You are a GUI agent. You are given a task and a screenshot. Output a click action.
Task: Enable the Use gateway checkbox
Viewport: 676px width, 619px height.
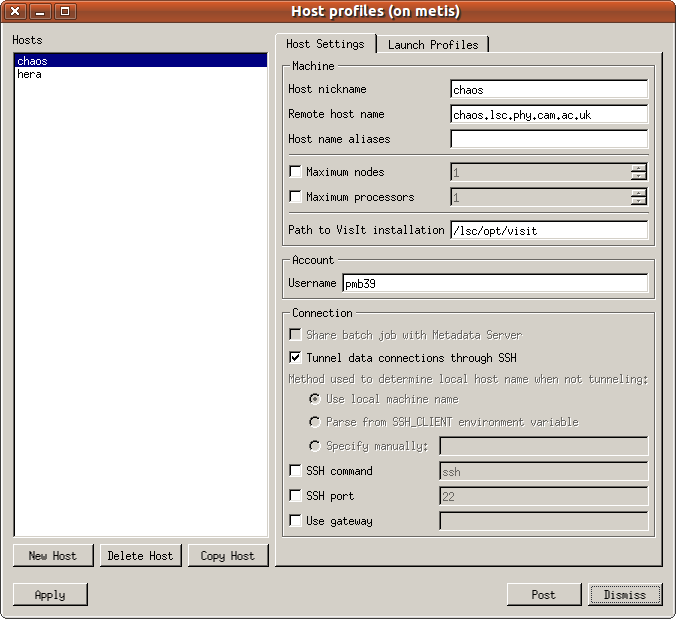point(295,521)
